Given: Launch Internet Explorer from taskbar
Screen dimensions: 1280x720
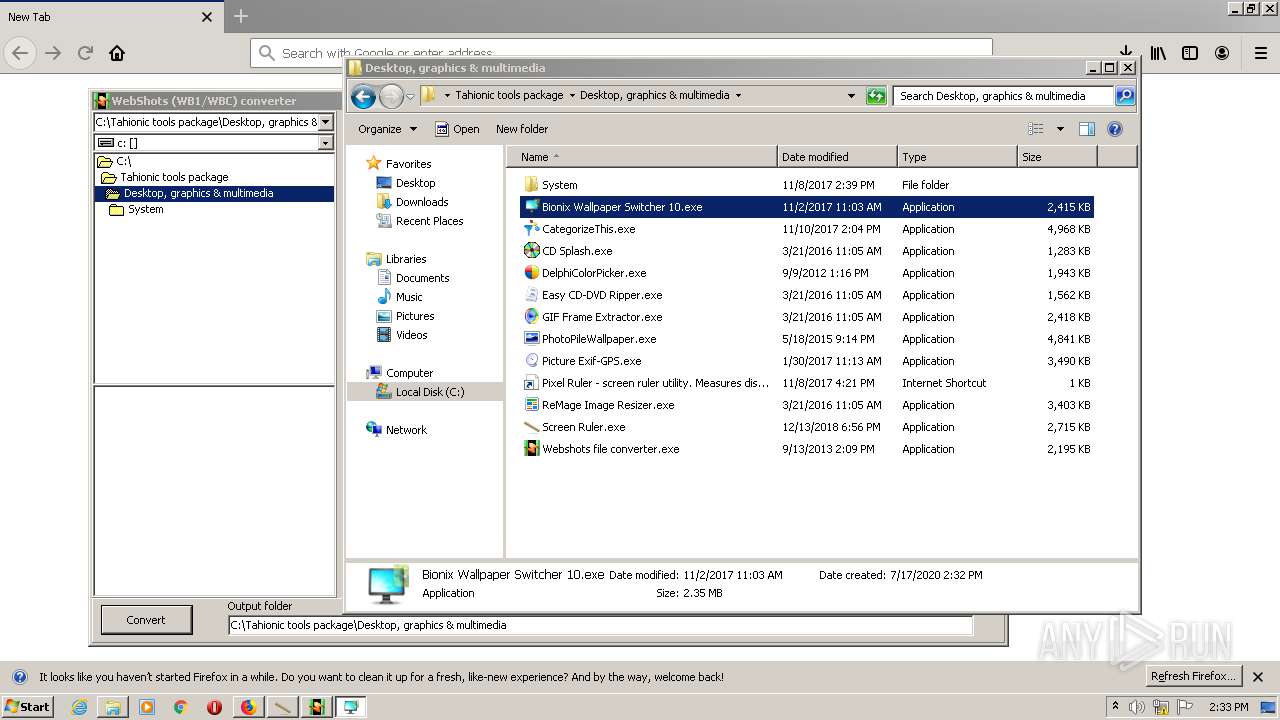Looking at the screenshot, I should pos(79,707).
